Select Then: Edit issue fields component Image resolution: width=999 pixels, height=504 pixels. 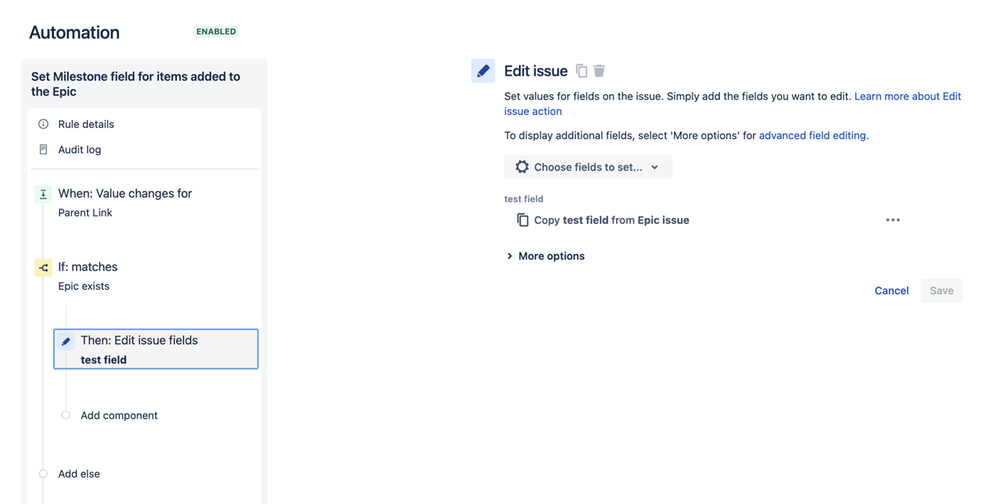pos(156,349)
